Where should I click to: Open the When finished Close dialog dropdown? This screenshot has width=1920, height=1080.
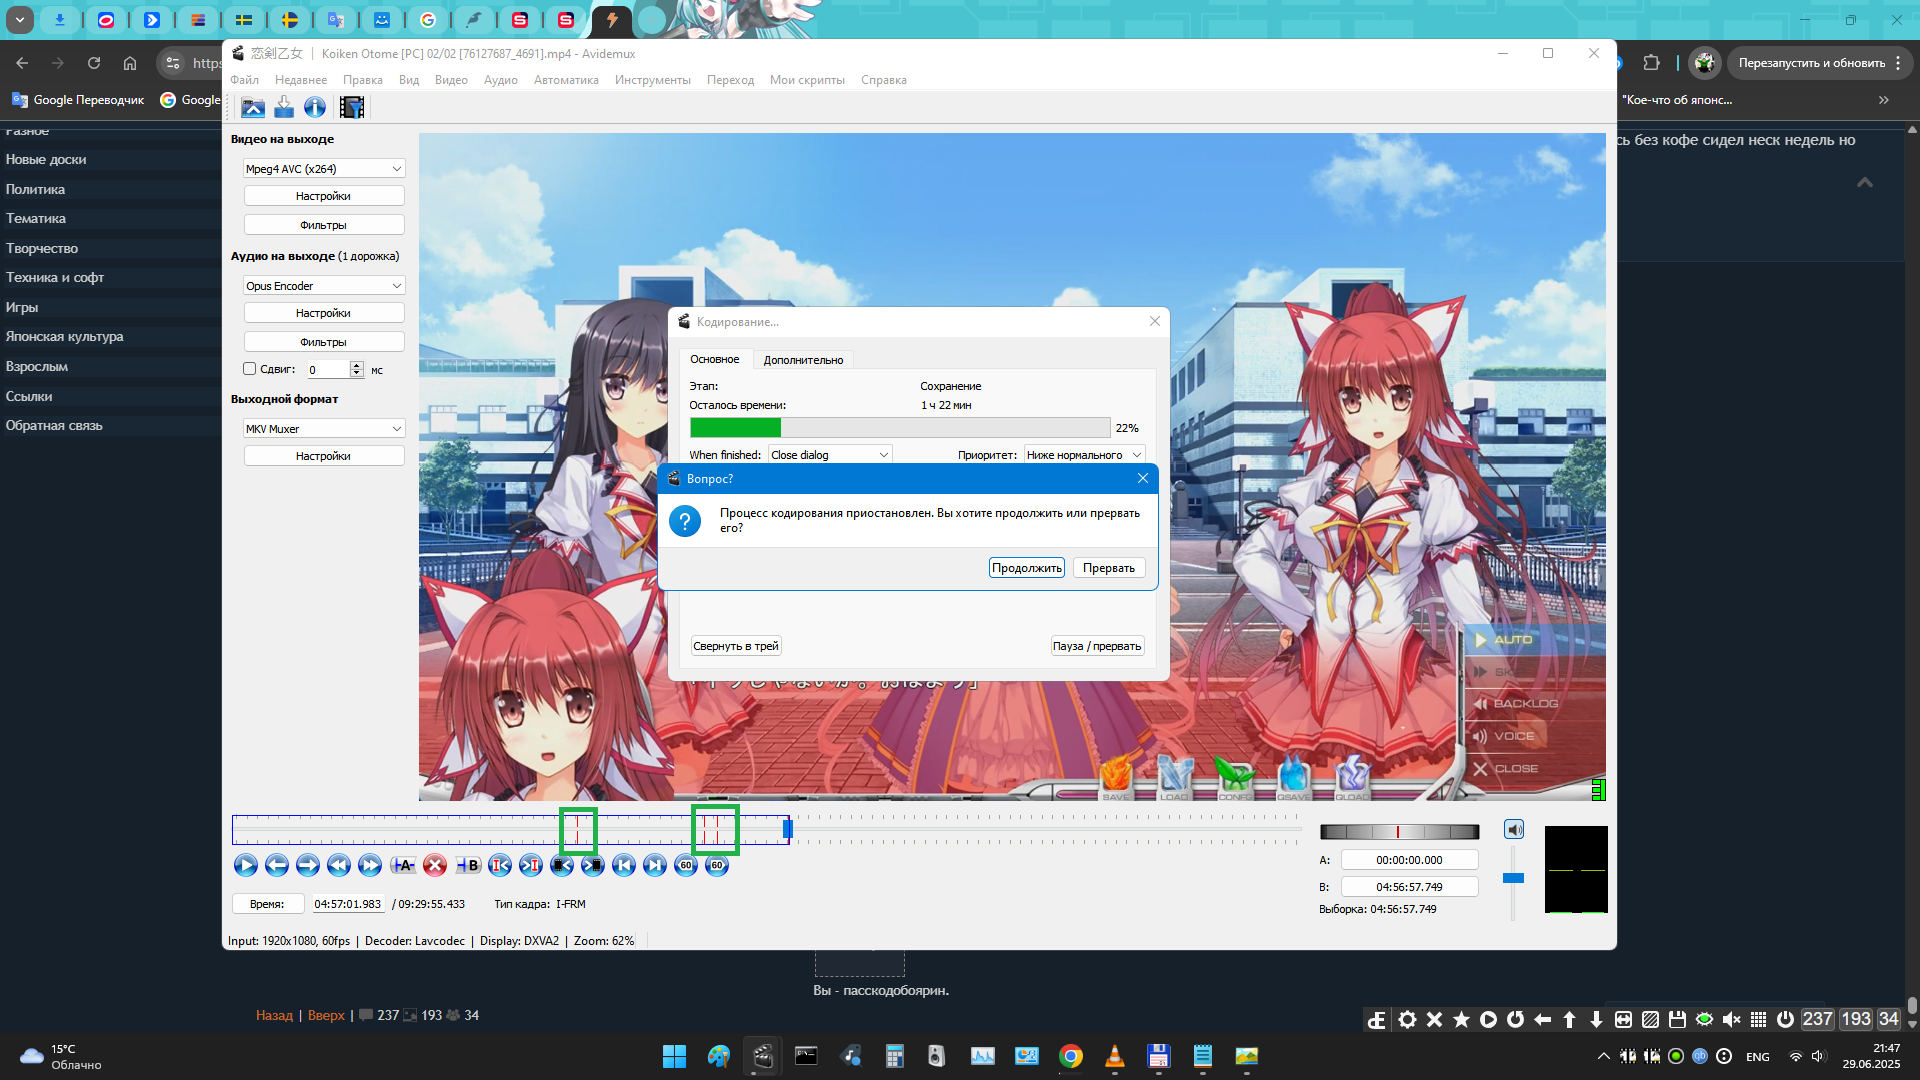coord(829,455)
